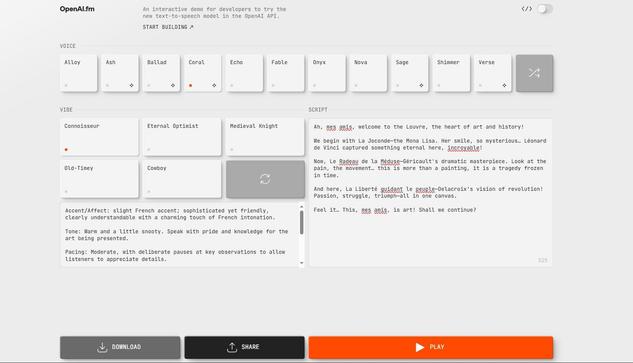The height and width of the screenshot is (363, 633).
Task: Click the scroll down arrow in vibe instructions
Action: [302, 263]
